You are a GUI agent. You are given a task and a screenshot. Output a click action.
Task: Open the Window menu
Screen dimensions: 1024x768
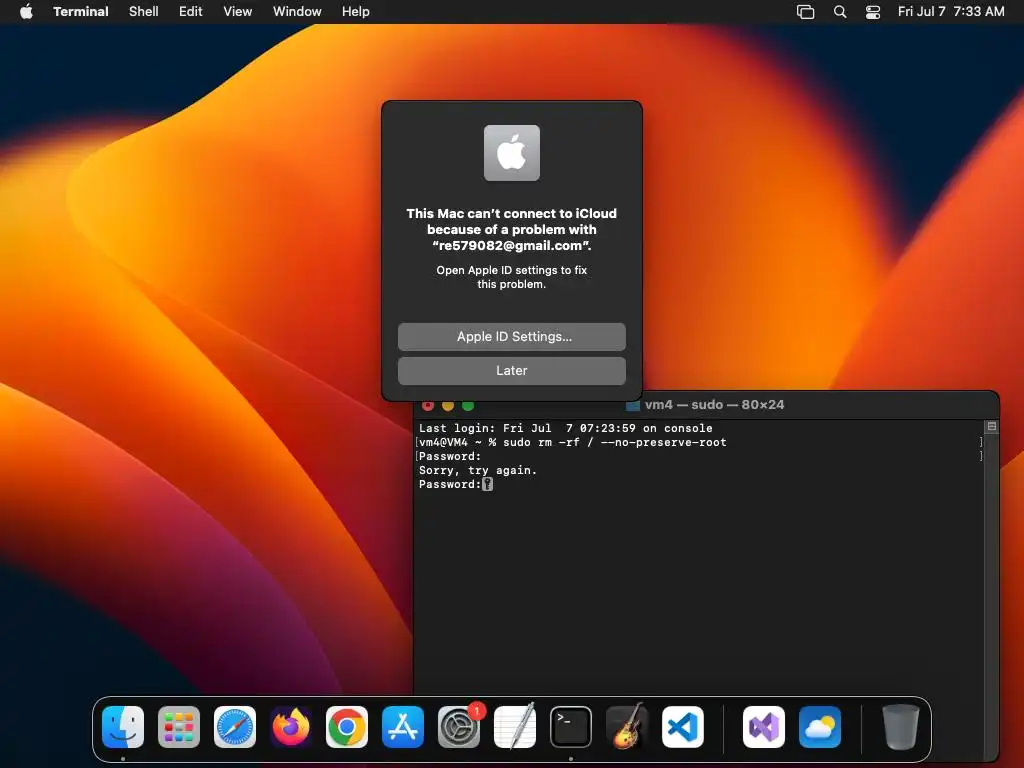pyautogui.click(x=297, y=11)
